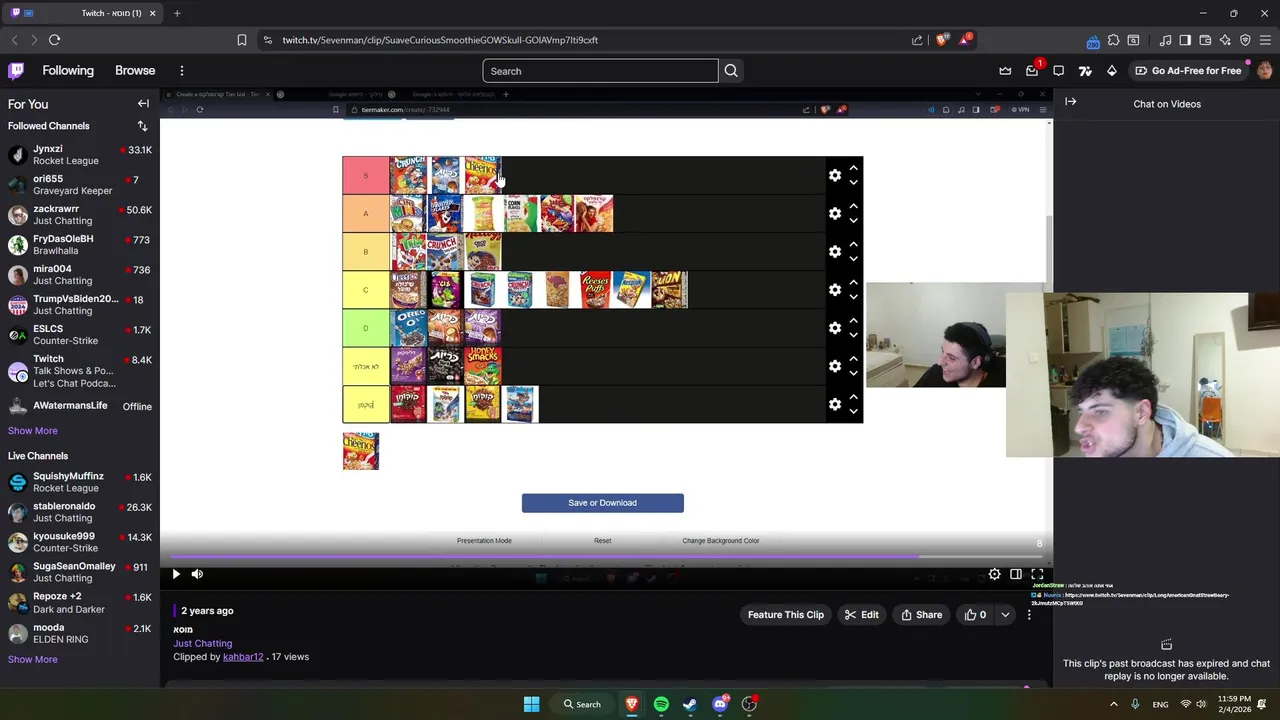1280x720 pixels.
Task: Bookmark this page icon
Action: (241, 40)
